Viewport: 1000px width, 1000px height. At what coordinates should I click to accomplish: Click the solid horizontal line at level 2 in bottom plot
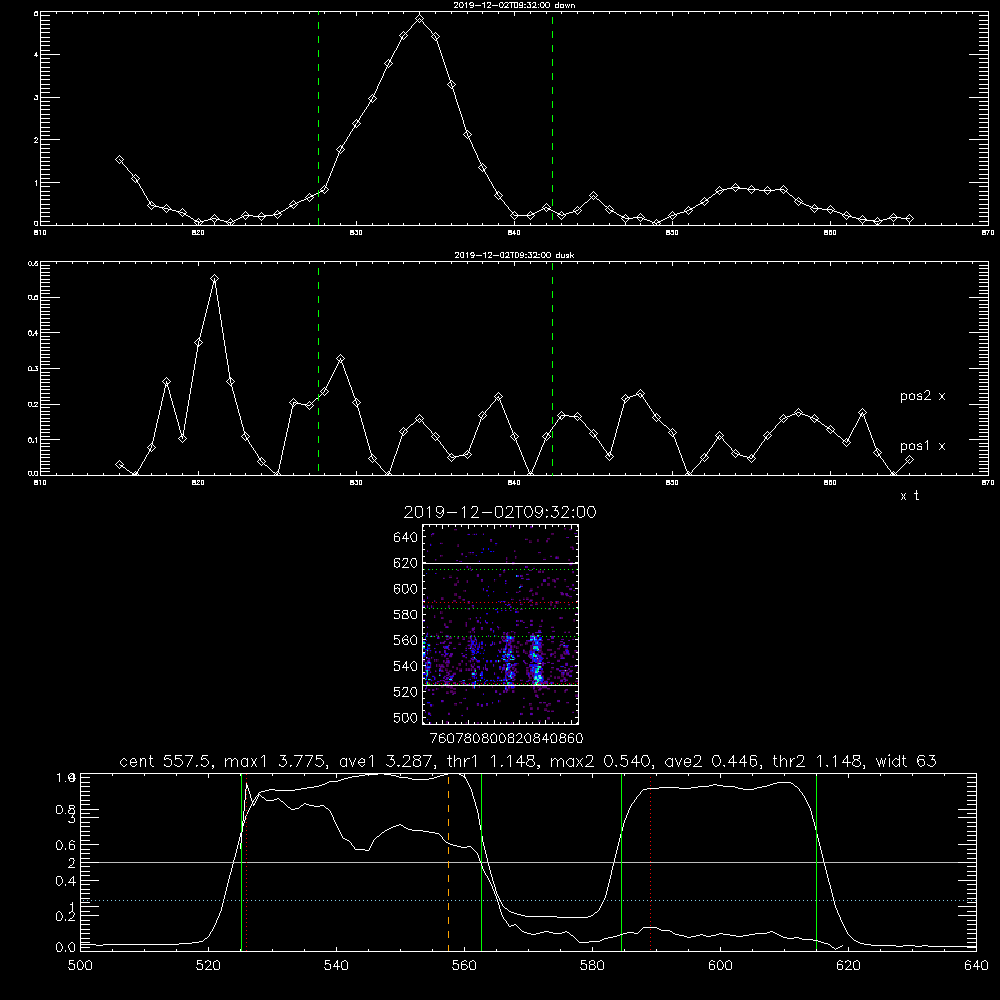(528, 862)
